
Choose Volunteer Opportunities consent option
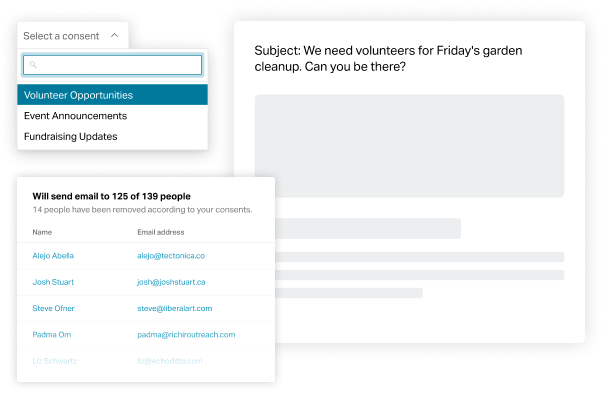pyautogui.click(x=112, y=95)
